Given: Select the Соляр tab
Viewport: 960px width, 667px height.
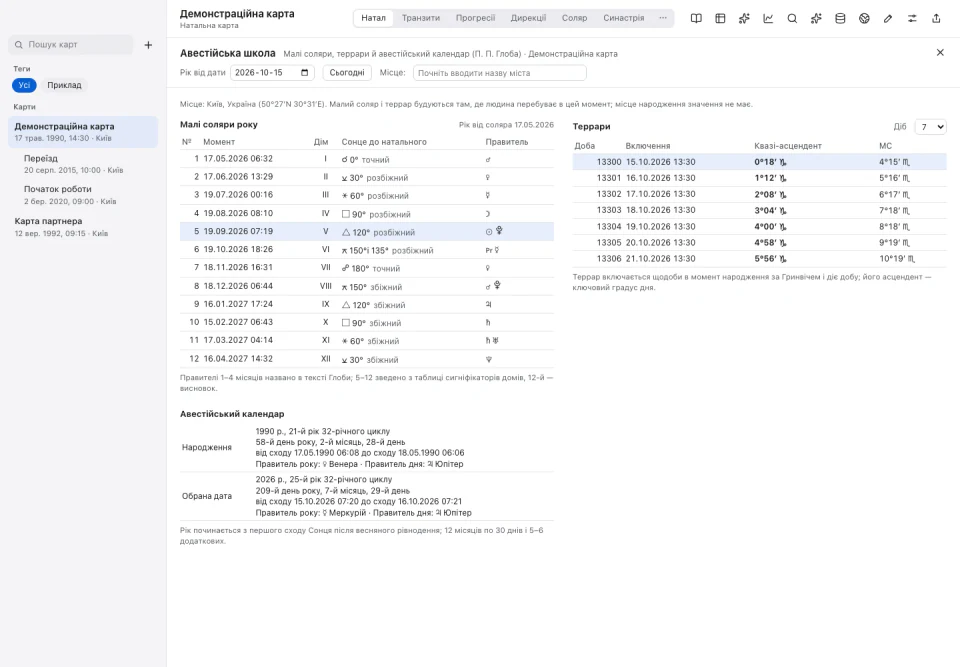Looking at the screenshot, I should 574,18.
